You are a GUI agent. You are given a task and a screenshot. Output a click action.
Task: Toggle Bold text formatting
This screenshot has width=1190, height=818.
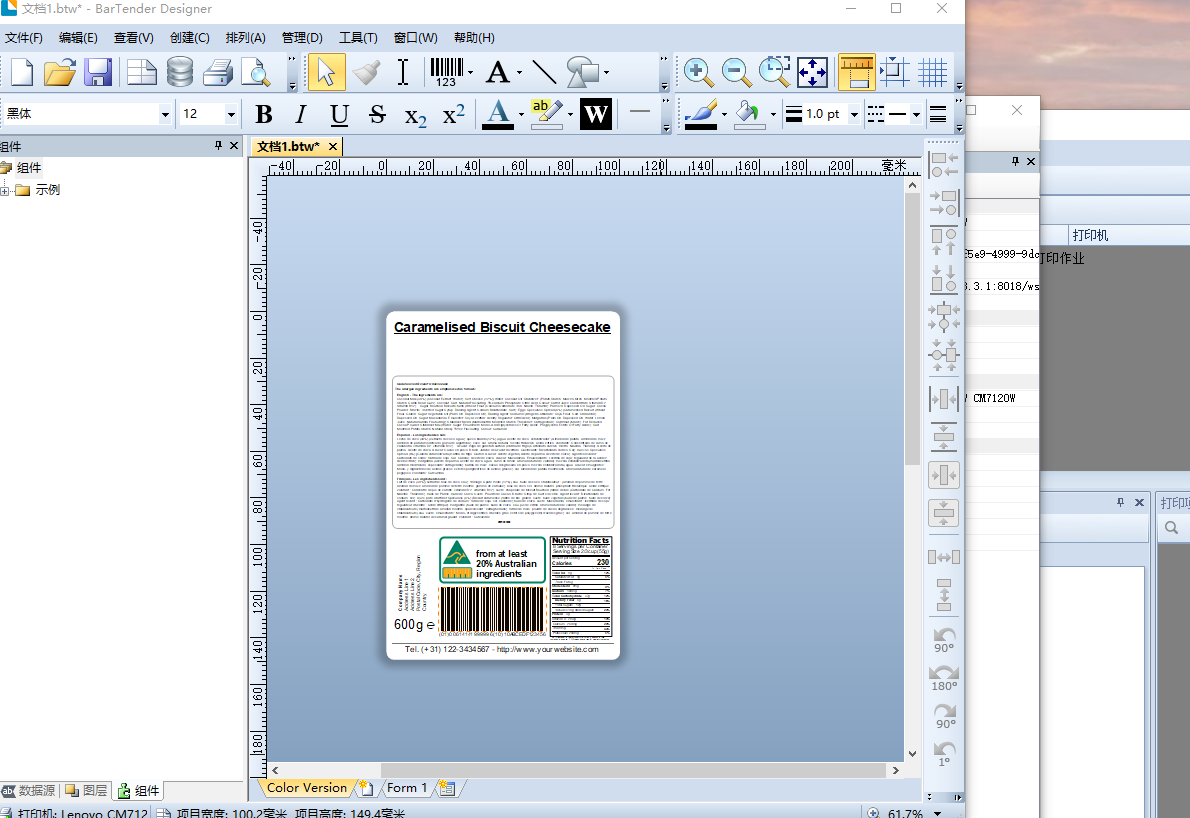(263, 115)
